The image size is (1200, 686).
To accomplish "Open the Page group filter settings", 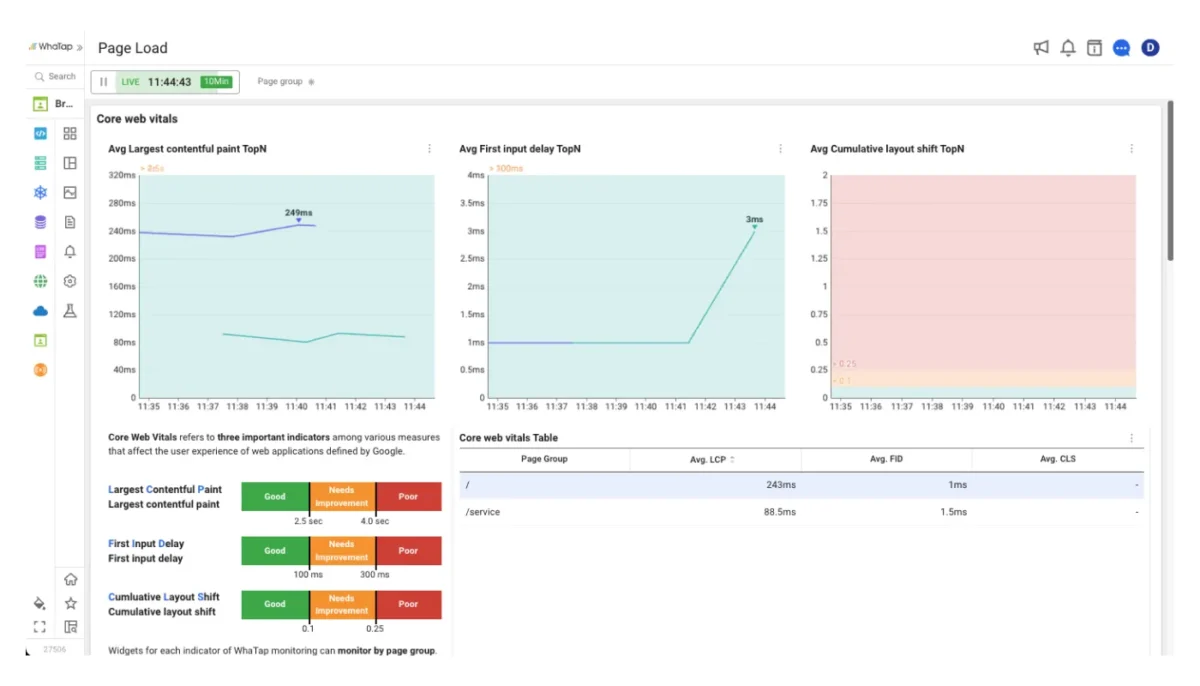I will pos(311,82).
